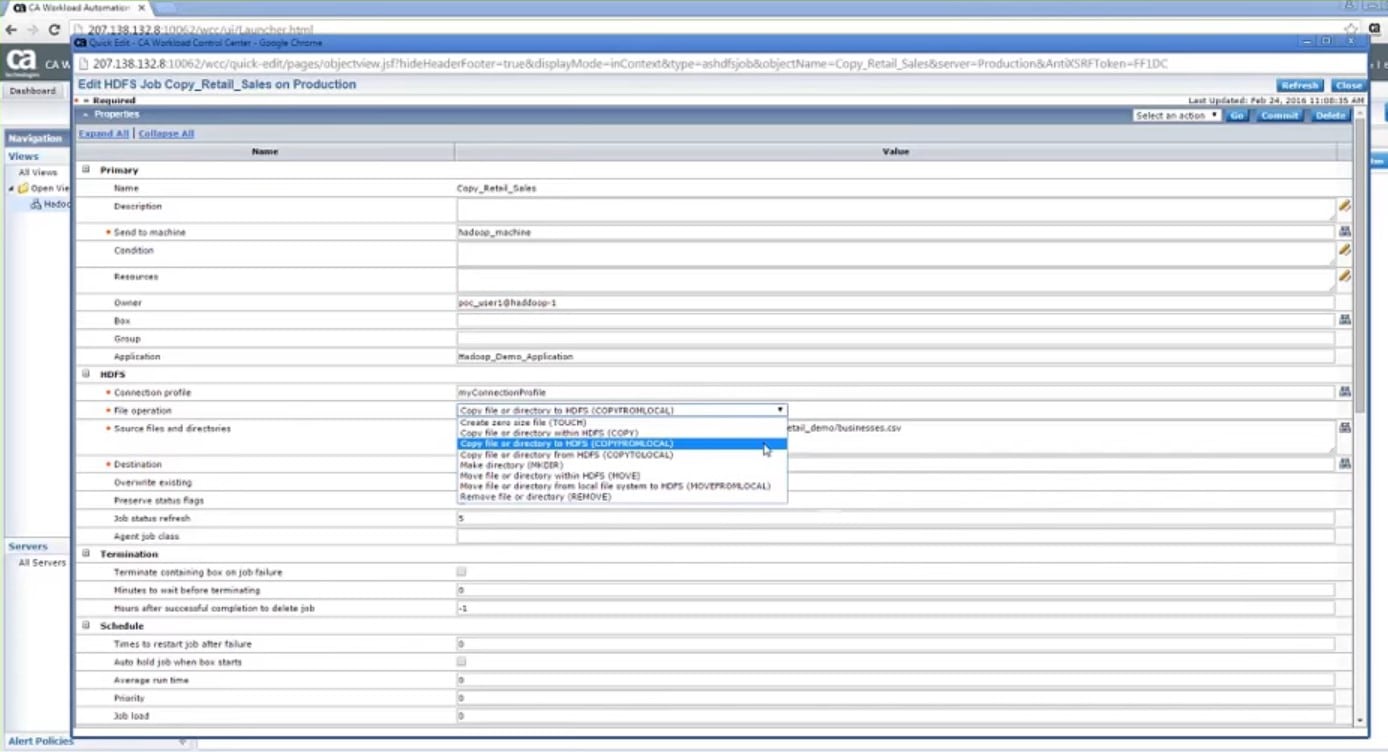1388x752 pixels.
Task: Open Condition field edit pencil icon
Action: coord(1345,250)
